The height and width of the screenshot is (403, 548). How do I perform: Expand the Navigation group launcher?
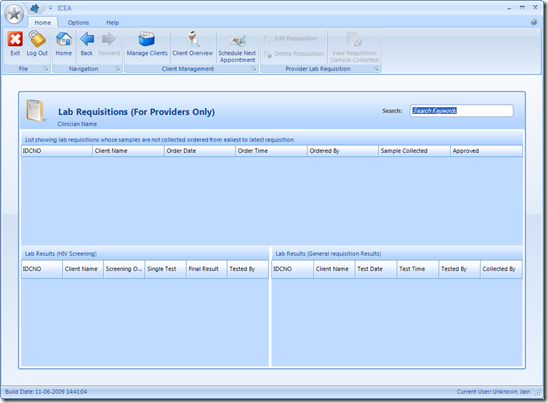click(117, 69)
